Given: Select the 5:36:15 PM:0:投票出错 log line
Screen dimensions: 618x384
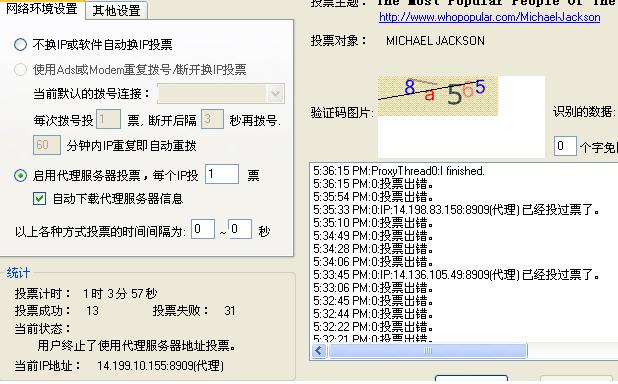Looking at the screenshot, I should tap(373, 184).
